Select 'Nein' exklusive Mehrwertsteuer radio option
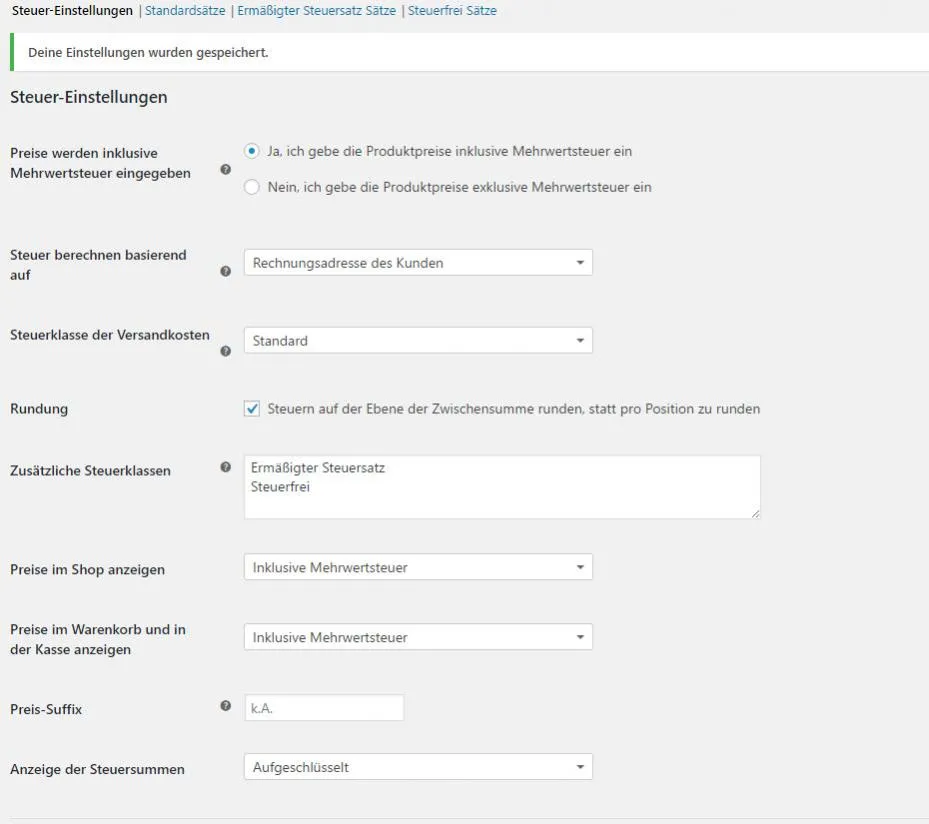 tap(252, 187)
